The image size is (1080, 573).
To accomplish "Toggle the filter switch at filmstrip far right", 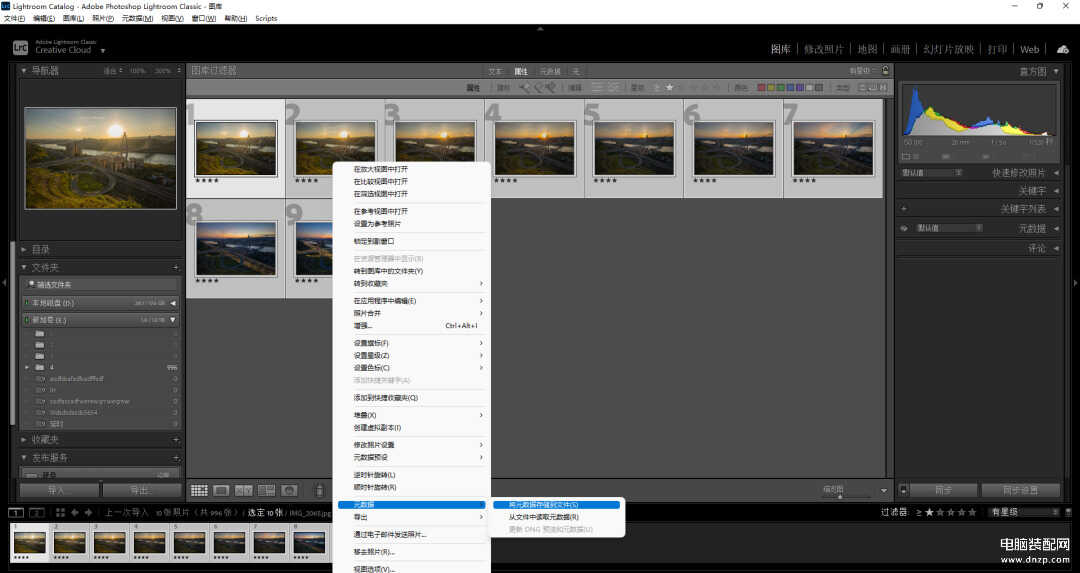I will click(1068, 512).
